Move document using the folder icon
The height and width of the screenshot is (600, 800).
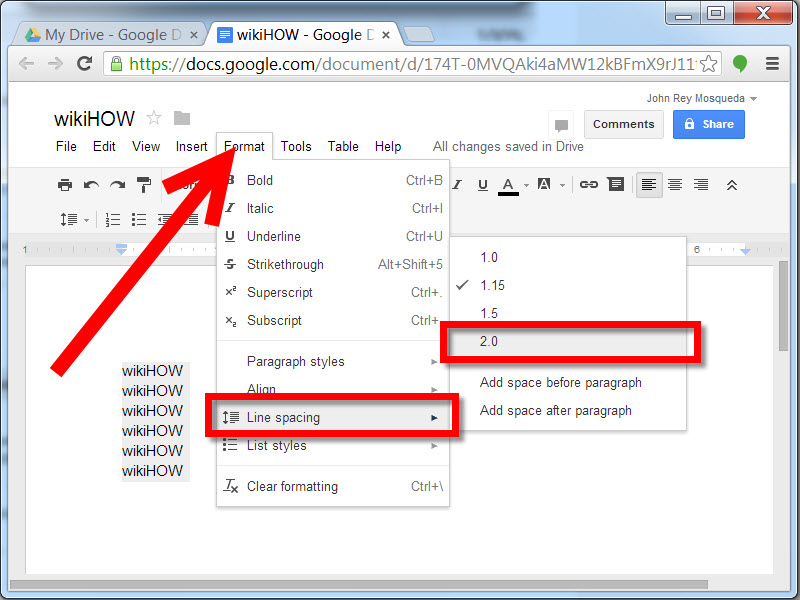182,118
